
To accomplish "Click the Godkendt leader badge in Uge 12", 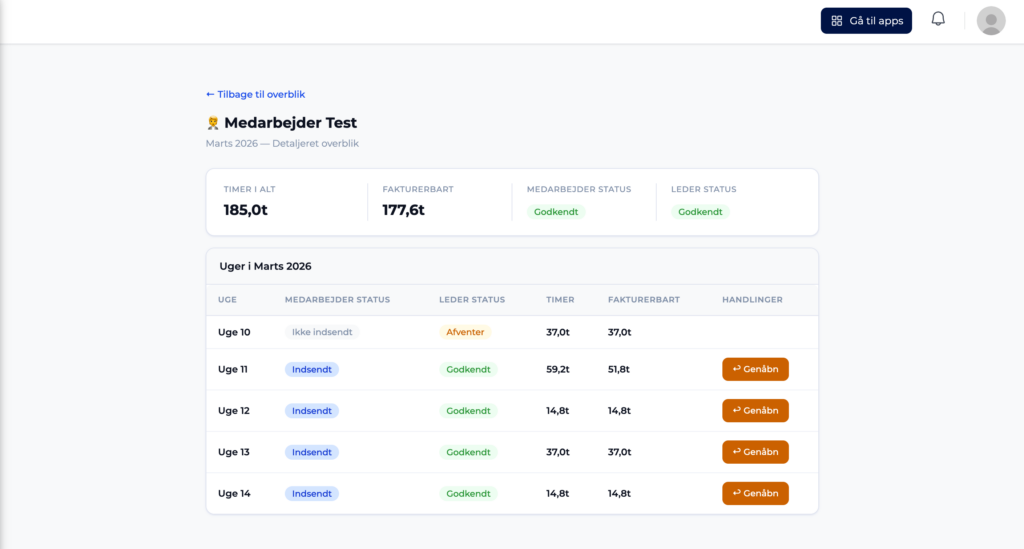I will [468, 411].
